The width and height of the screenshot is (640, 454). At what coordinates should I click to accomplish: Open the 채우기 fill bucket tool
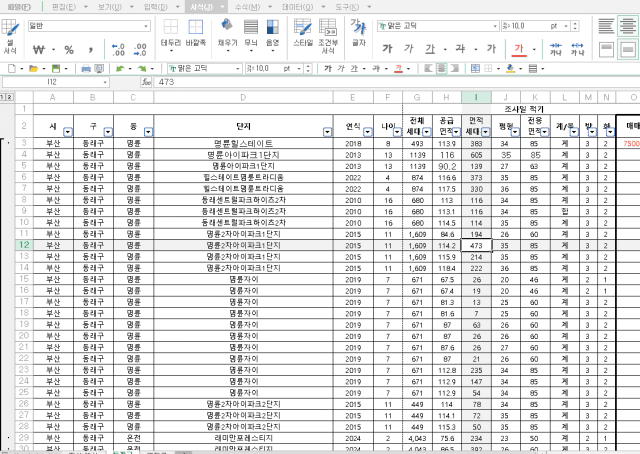[x=227, y=36]
